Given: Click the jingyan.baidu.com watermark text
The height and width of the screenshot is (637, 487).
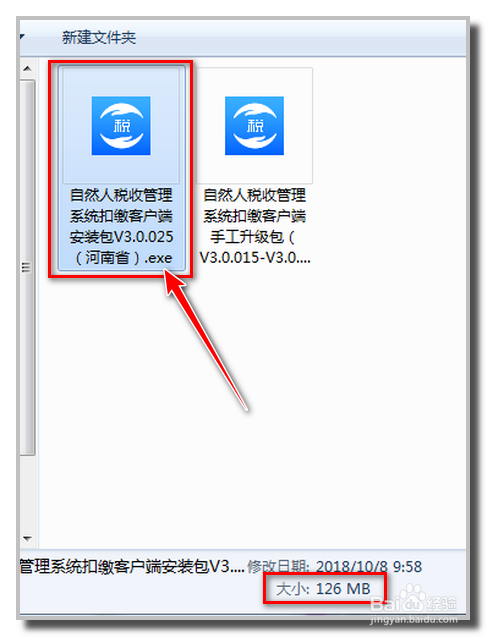Looking at the screenshot, I should [x=413, y=620].
